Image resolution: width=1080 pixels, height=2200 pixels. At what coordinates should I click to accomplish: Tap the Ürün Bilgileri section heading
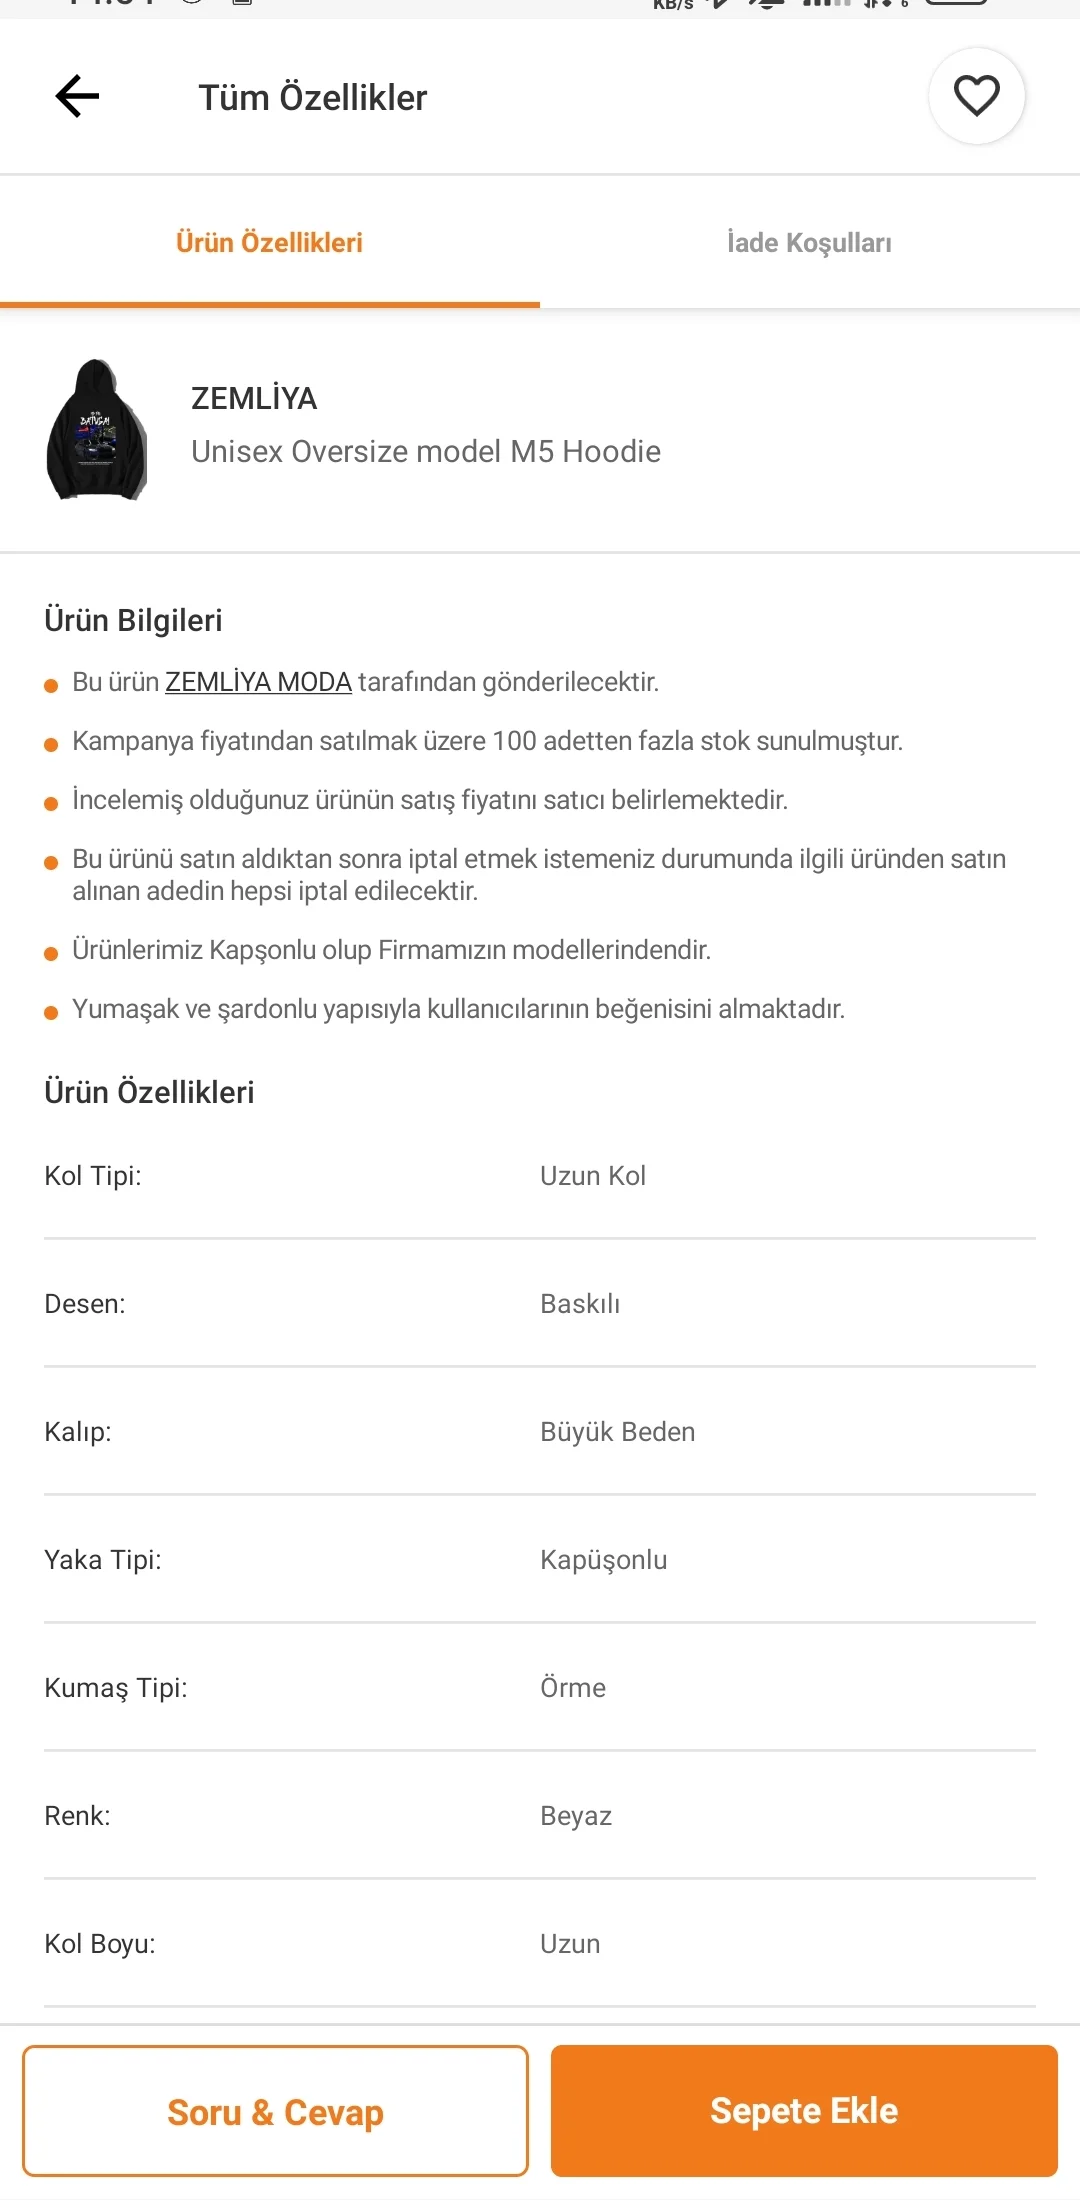click(x=133, y=620)
